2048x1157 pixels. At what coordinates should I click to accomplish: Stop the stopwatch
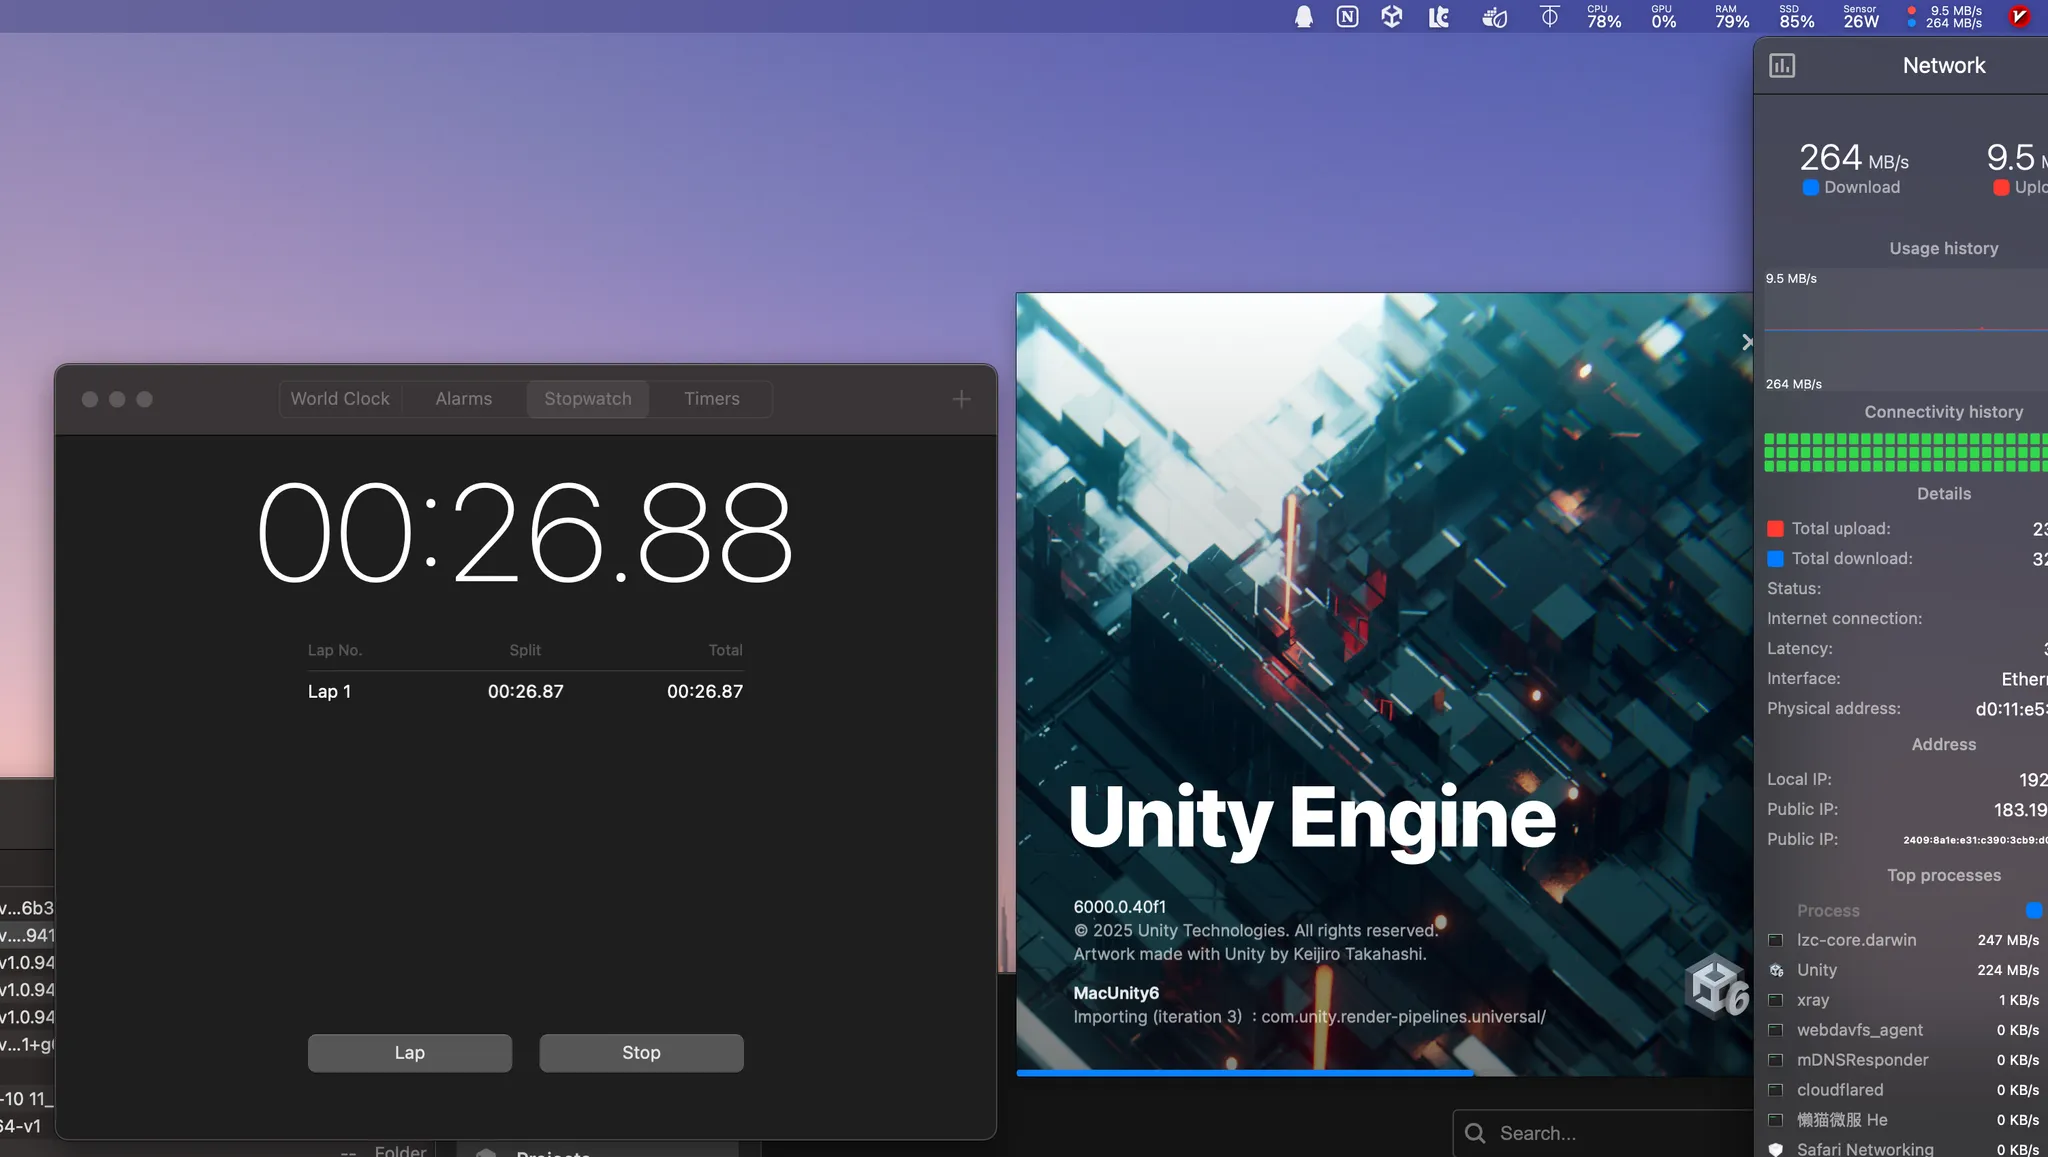point(642,1053)
